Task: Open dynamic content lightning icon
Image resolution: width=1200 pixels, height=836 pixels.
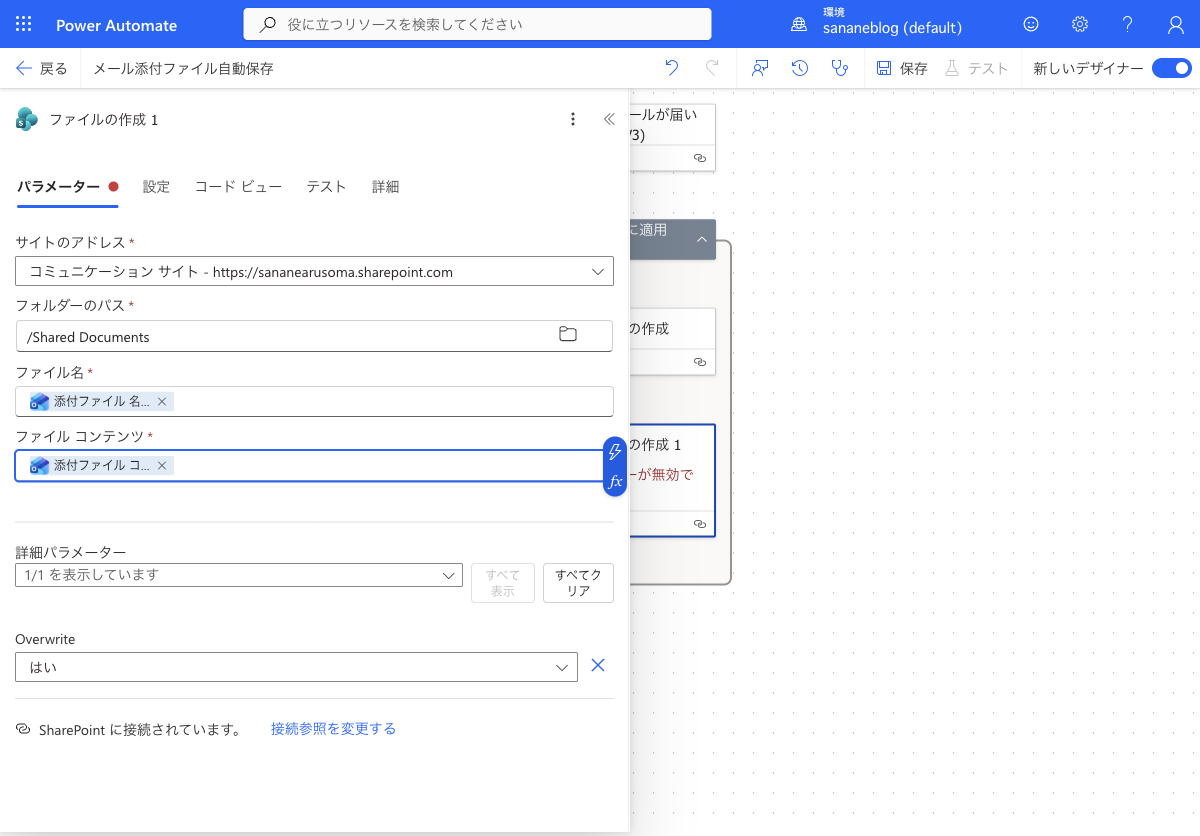Action: click(x=615, y=451)
